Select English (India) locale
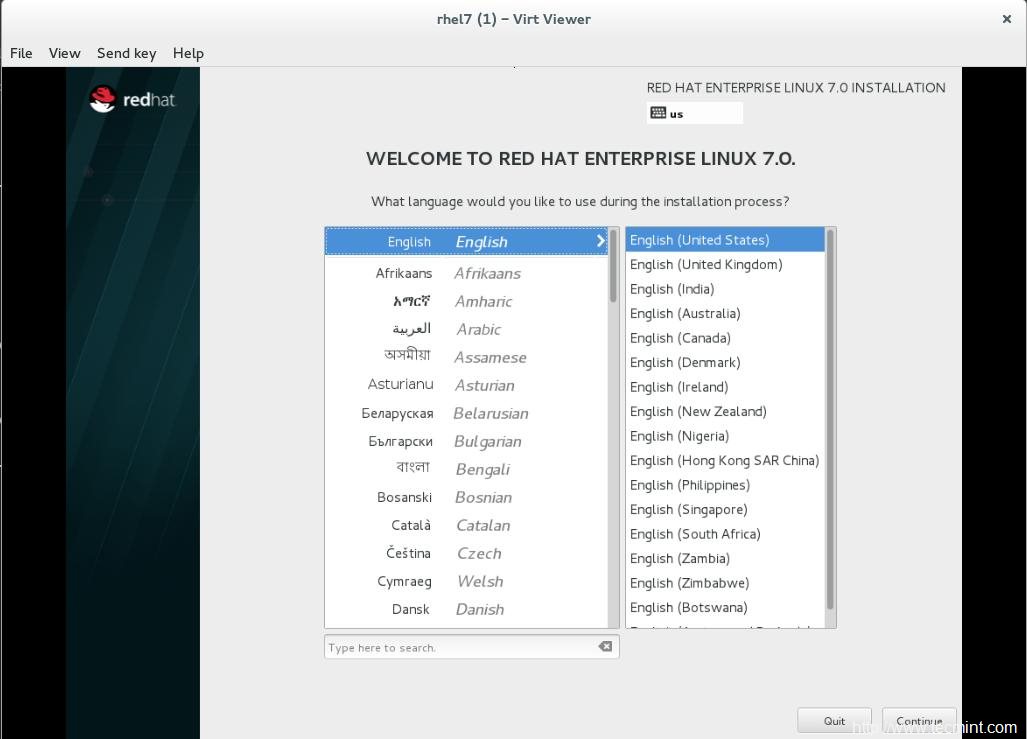The image size is (1027, 739). click(x=672, y=289)
